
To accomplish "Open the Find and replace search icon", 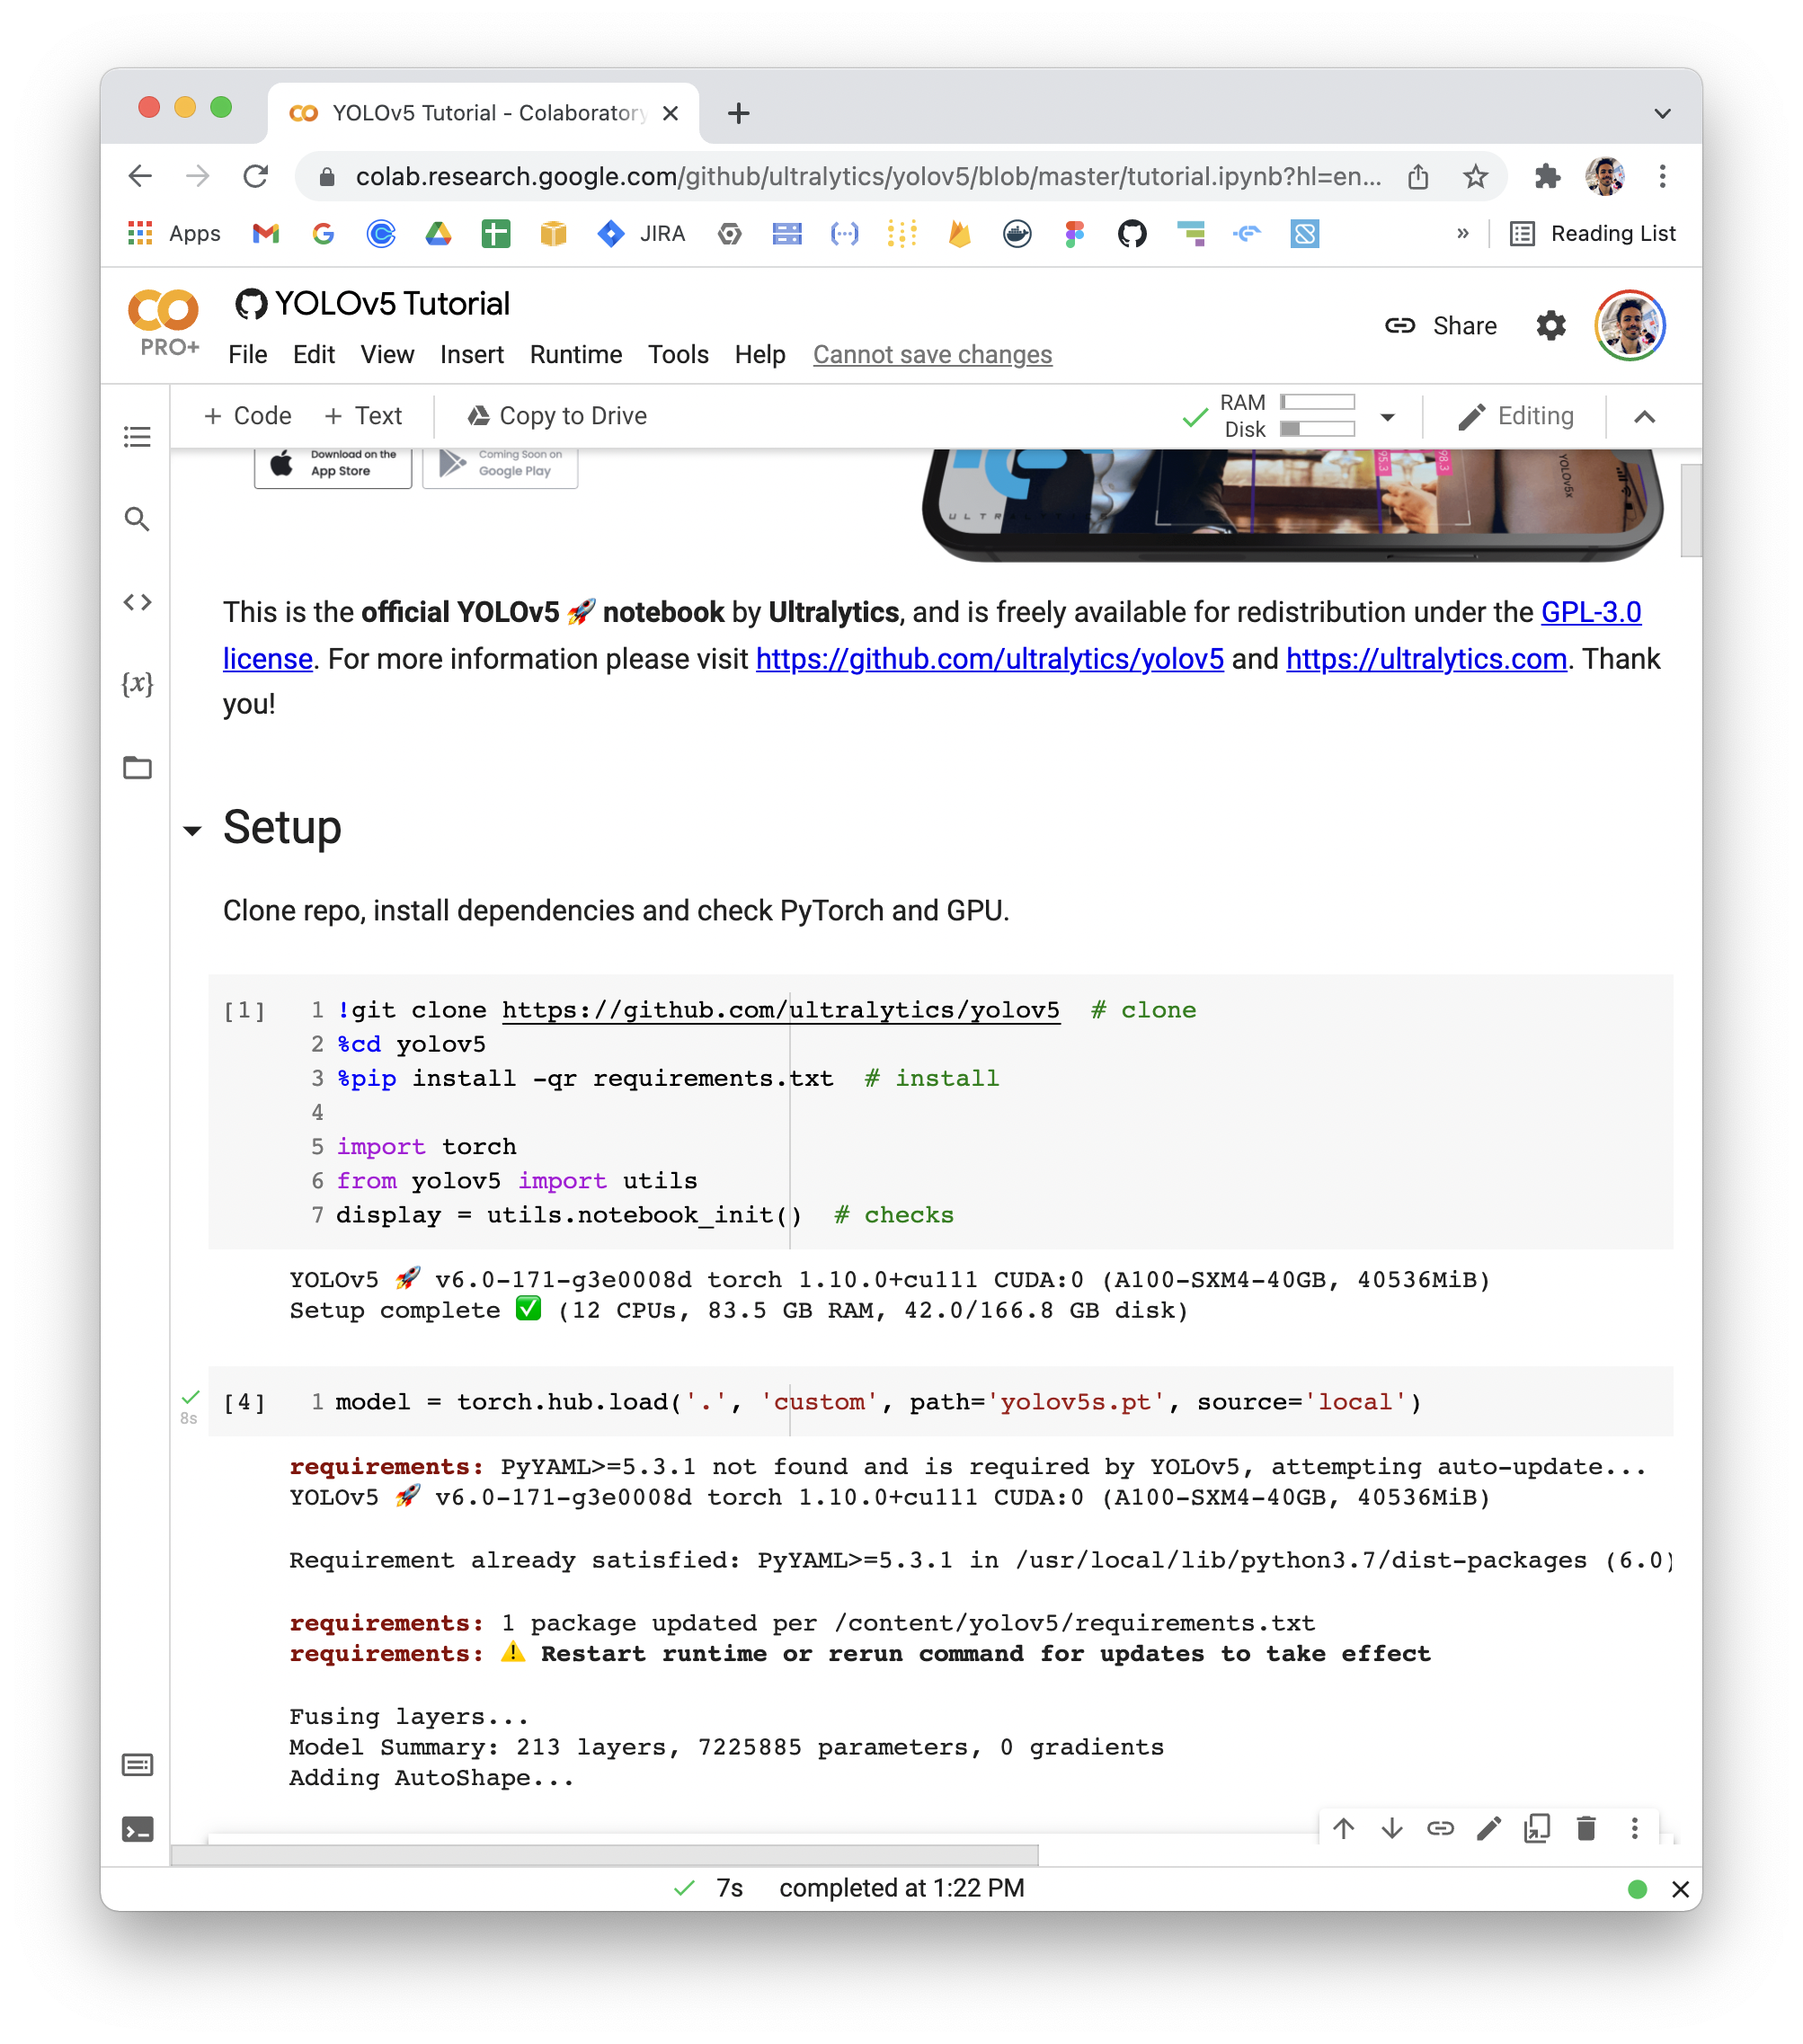I will coord(137,519).
